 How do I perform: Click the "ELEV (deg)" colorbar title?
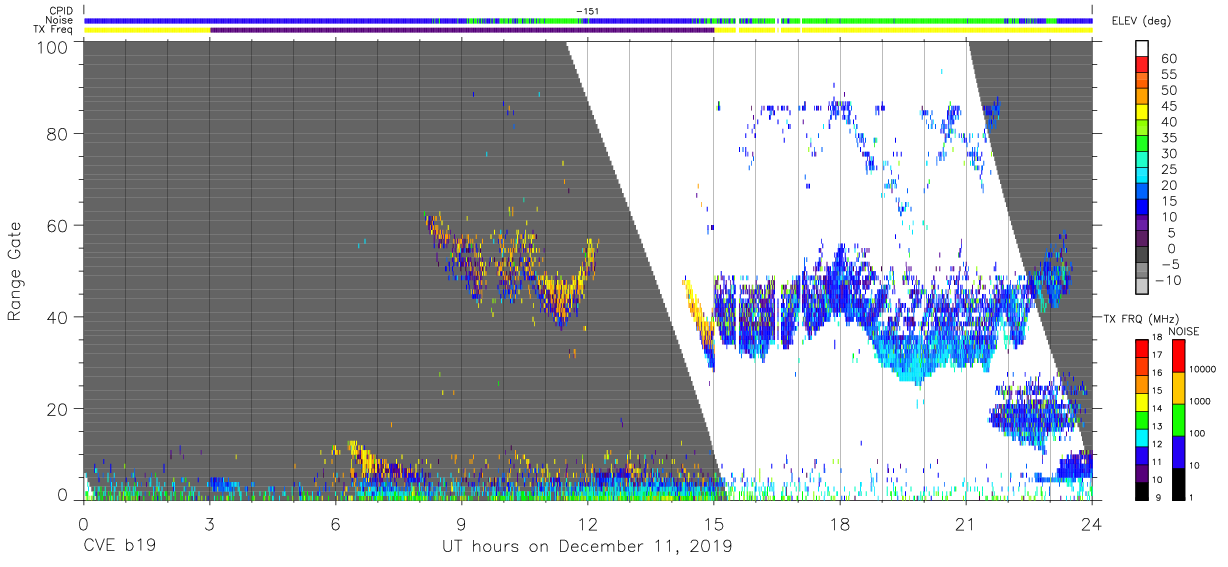(x=1141, y=20)
